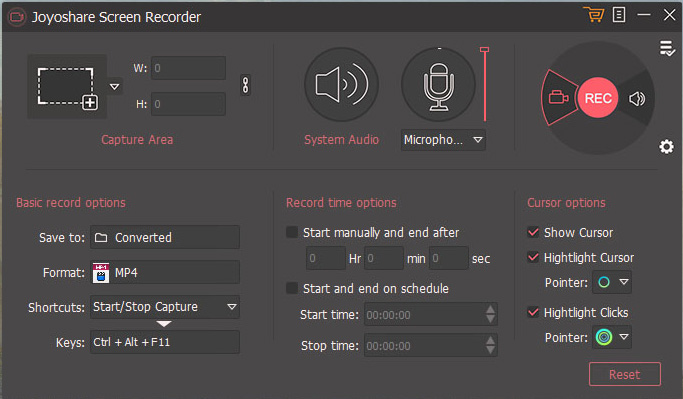Click the Format MP4 field
683x399 pixels.
(x=165, y=273)
